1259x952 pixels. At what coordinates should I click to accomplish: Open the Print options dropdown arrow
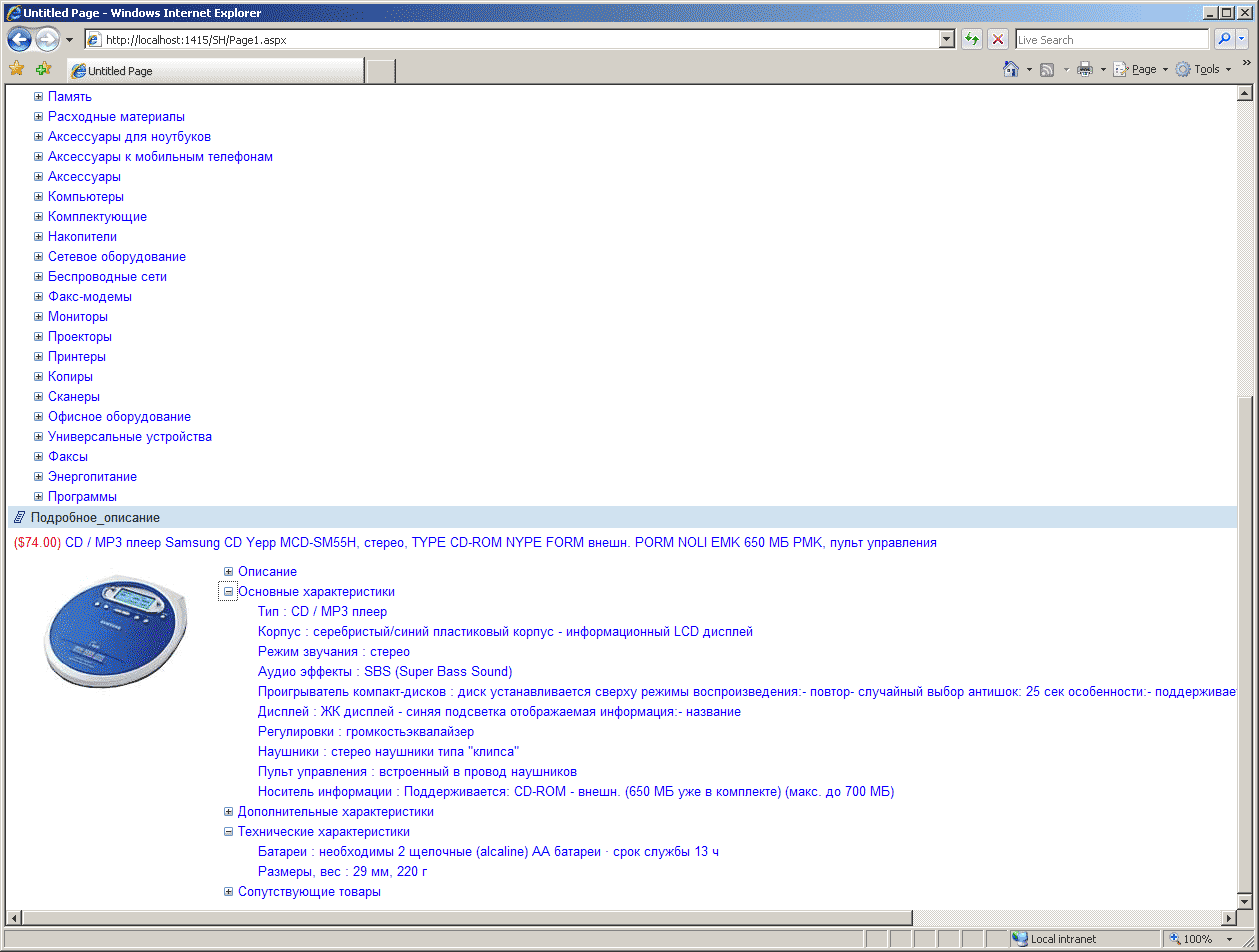1103,69
